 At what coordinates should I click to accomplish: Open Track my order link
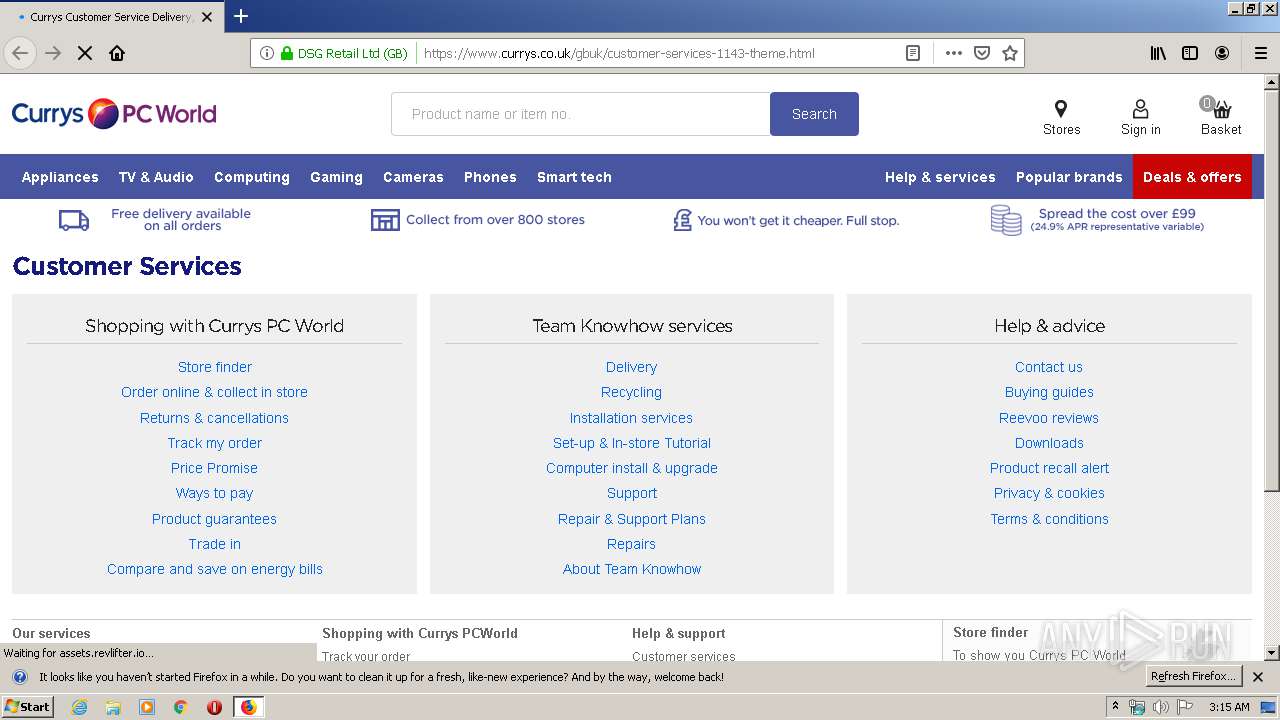[x=215, y=443]
